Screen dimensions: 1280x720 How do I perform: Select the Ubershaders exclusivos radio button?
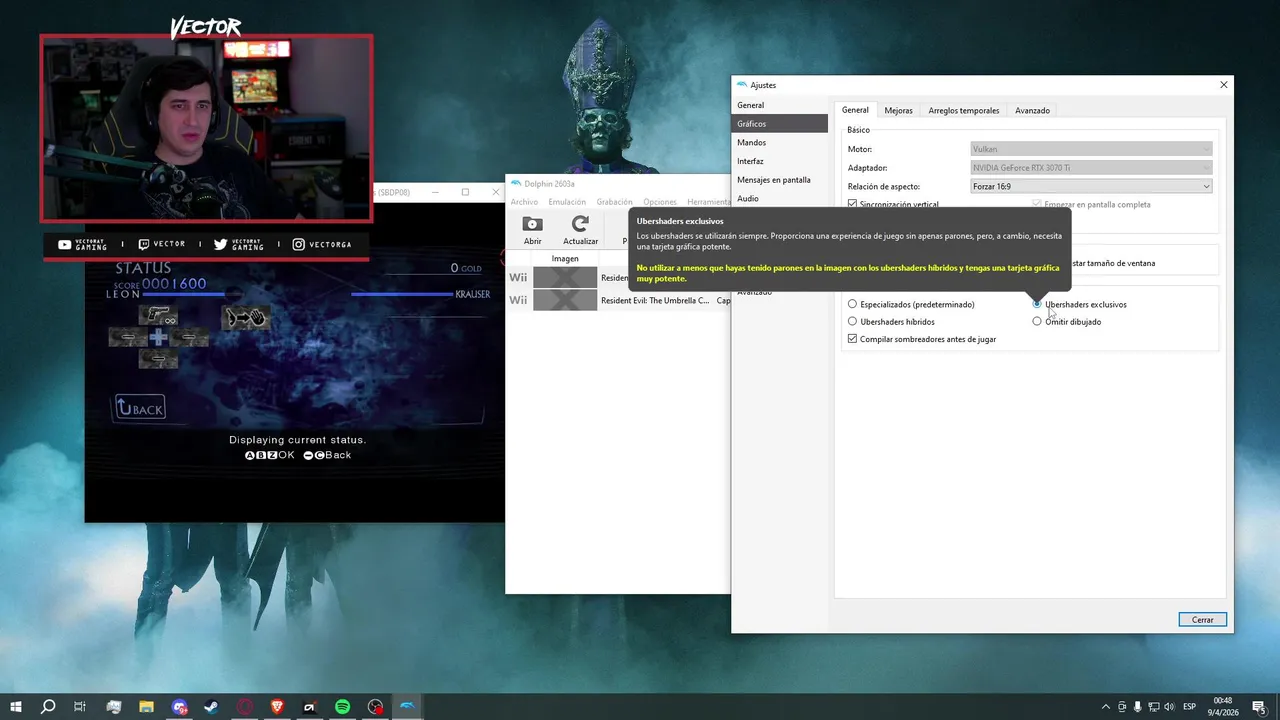[x=1037, y=304]
